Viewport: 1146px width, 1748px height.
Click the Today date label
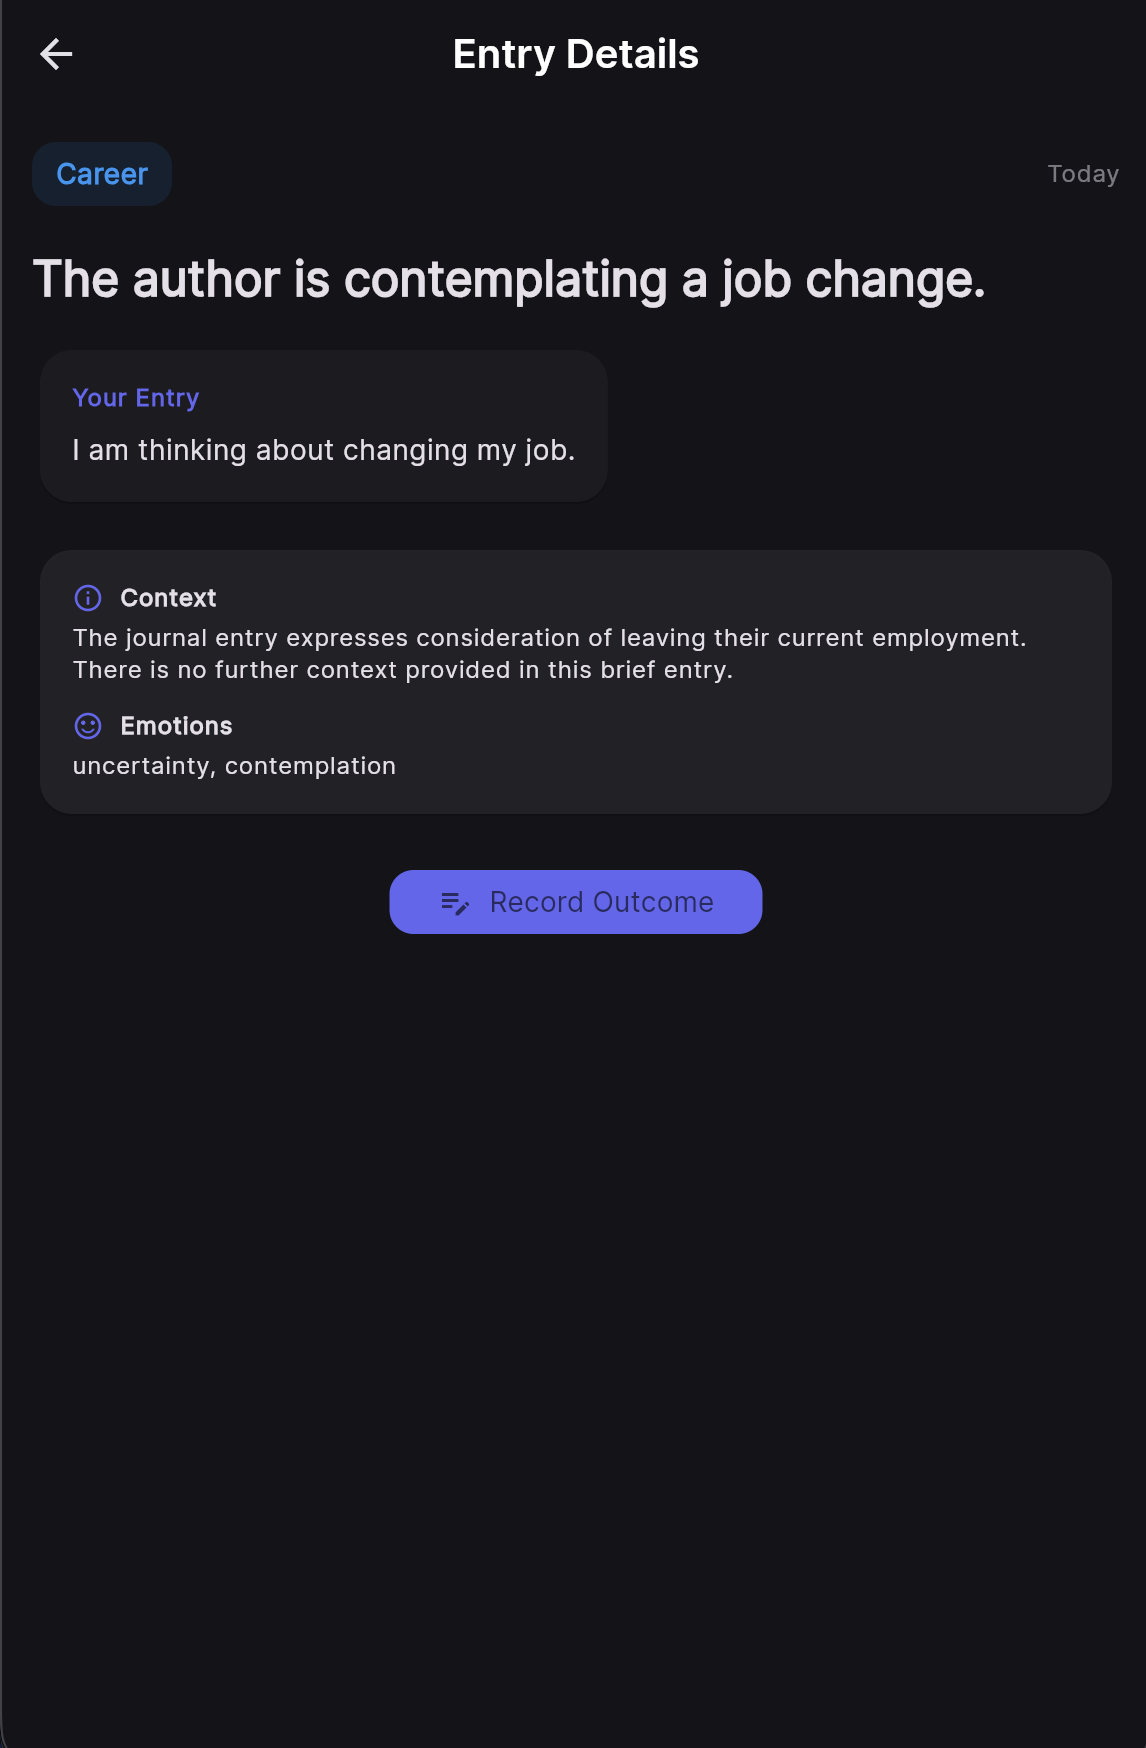click(1083, 174)
